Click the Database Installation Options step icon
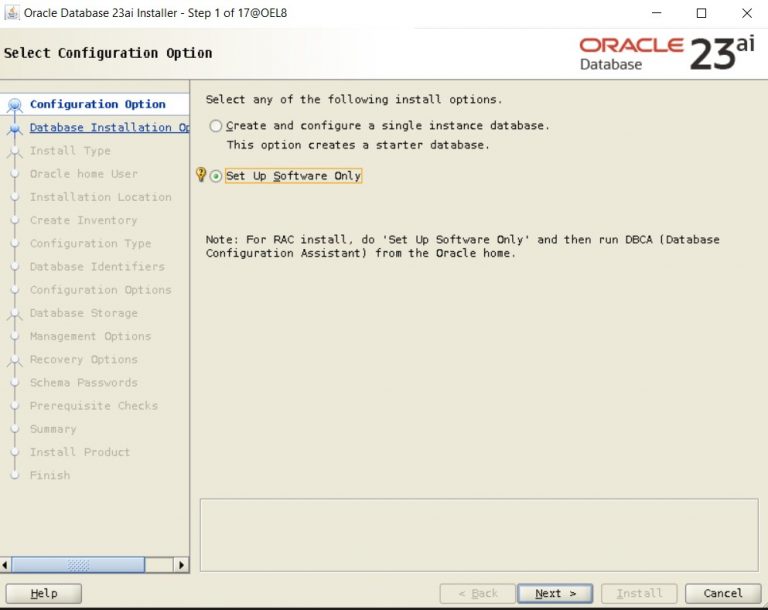The height and width of the screenshot is (610, 768). click(14, 128)
